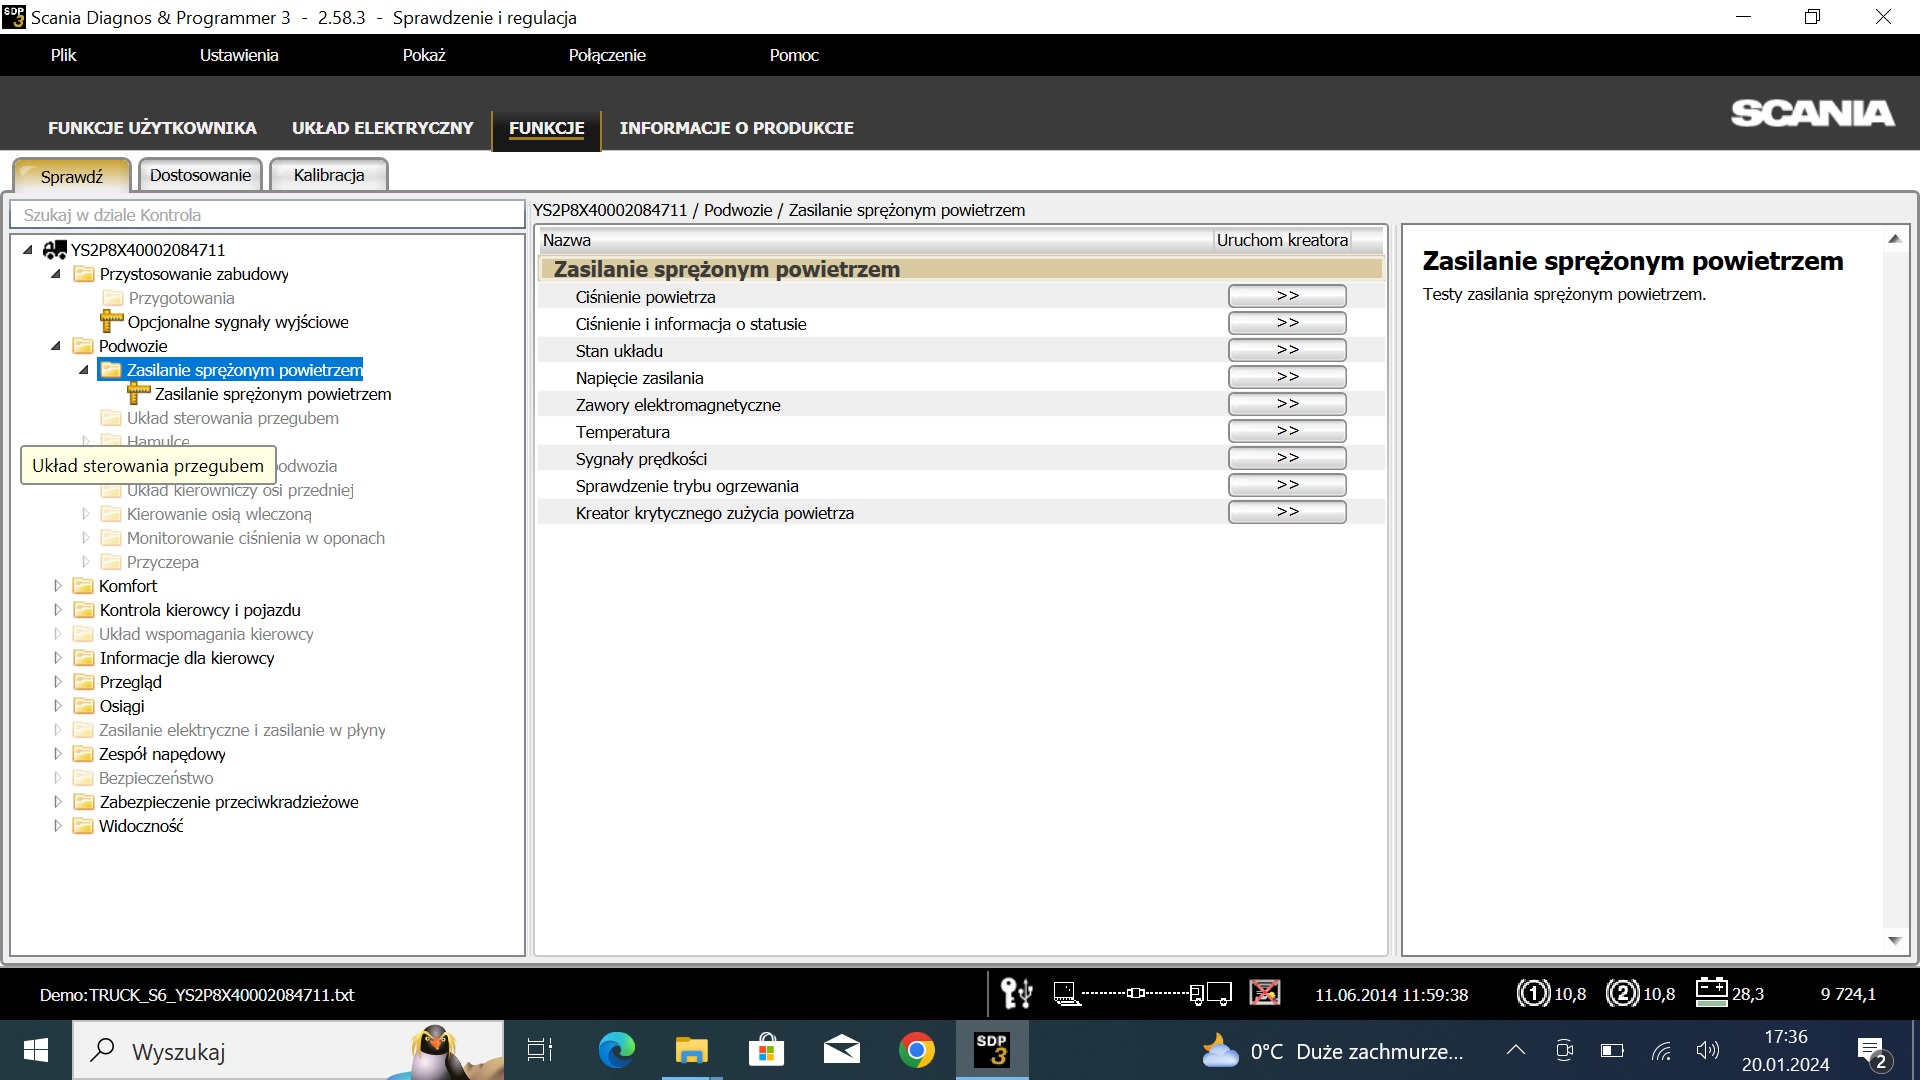1920x1080 pixels.
Task: Open INFORMACJE O PRODUKCIE section
Action: coord(737,128)
